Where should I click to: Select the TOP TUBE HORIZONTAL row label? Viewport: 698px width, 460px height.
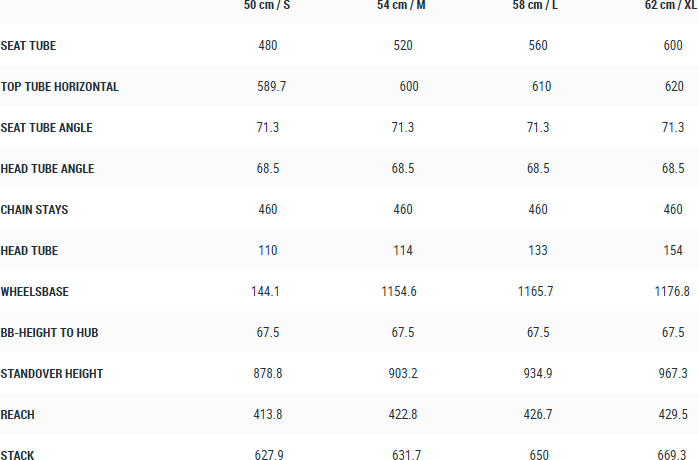[x=60, y=87]
